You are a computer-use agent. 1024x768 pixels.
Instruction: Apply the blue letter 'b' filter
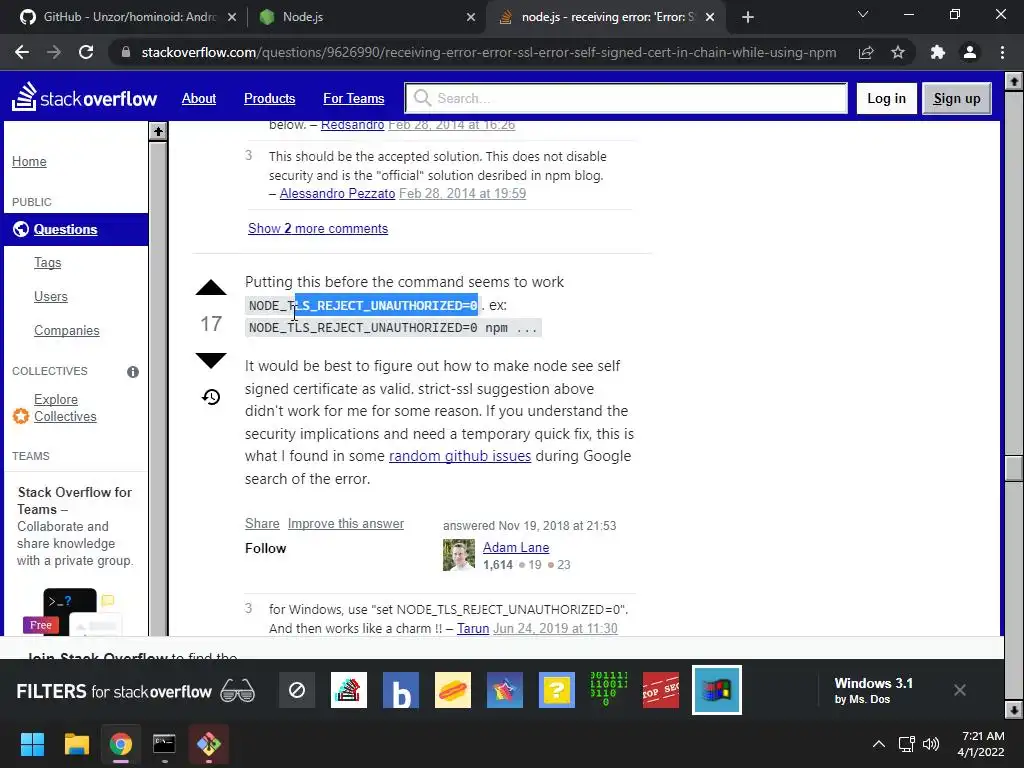pos(400,690)
